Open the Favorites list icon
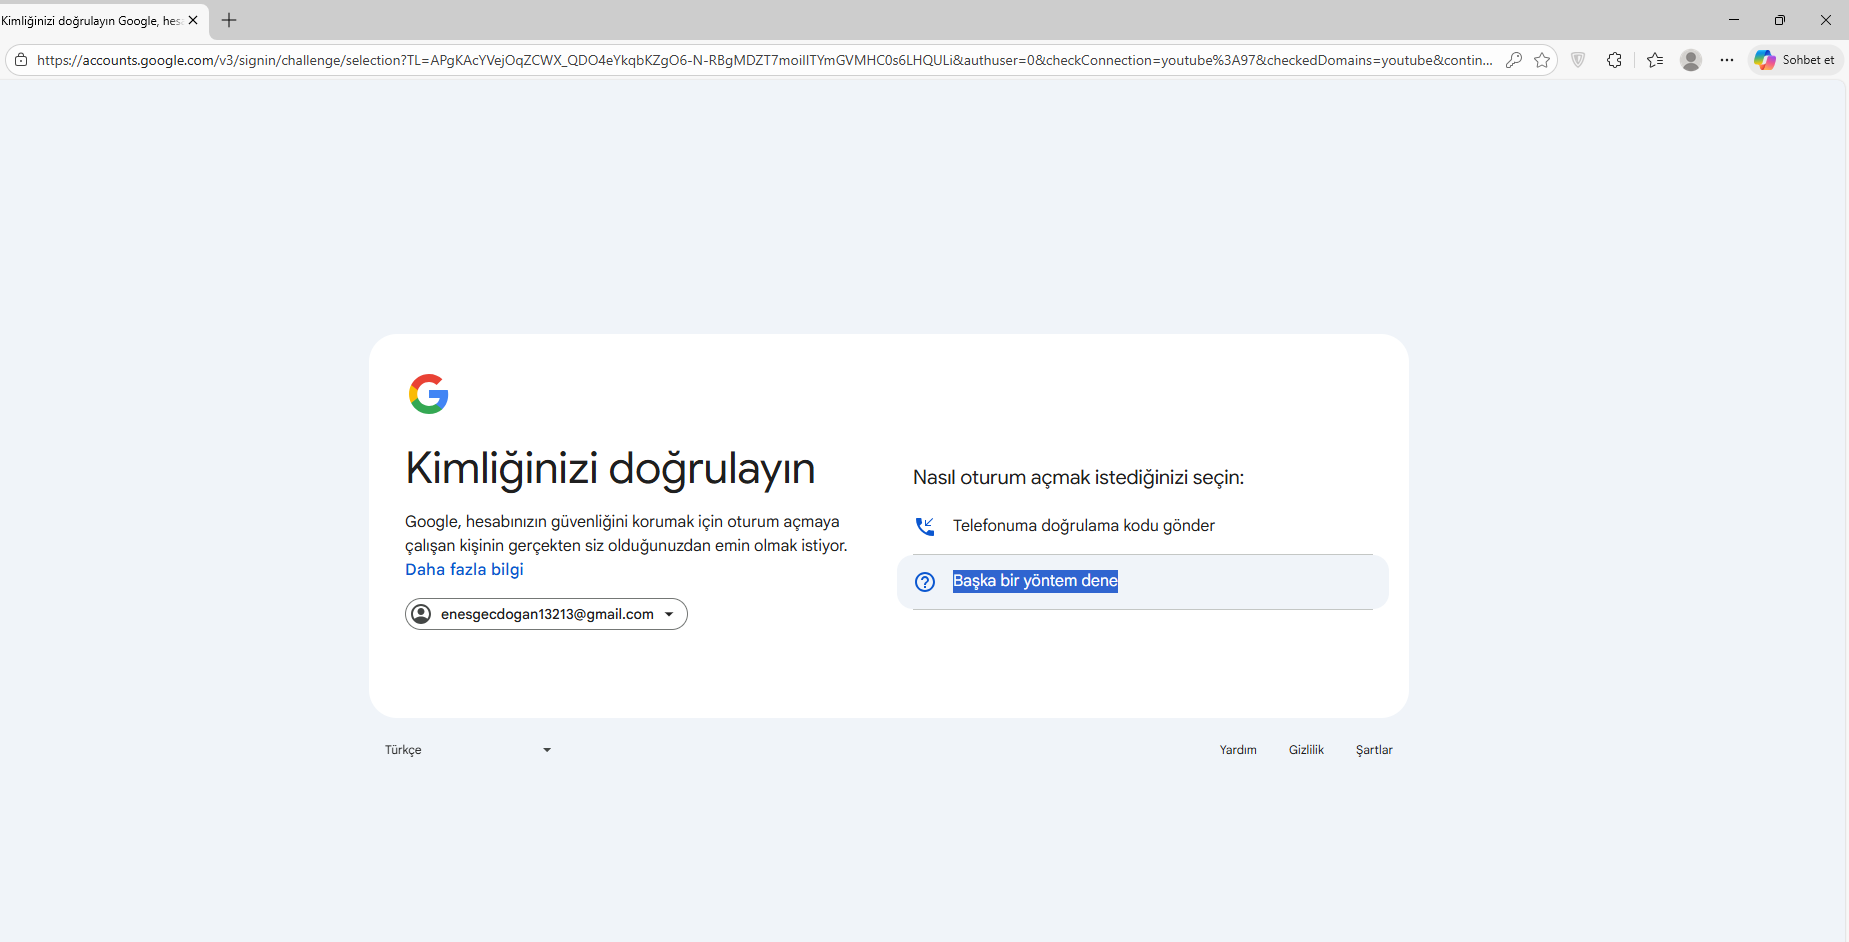This screenshot has width=1849, height=942. [x=1655, y=60]
